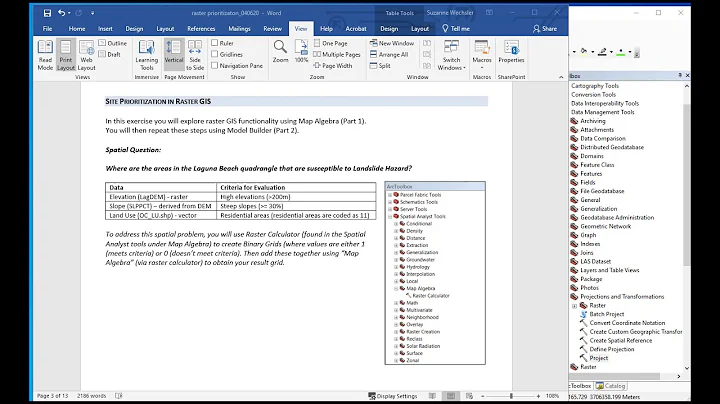The image size is (720, 404).
Task: Click the word count in status bar
Action: (x=91, y=396)
